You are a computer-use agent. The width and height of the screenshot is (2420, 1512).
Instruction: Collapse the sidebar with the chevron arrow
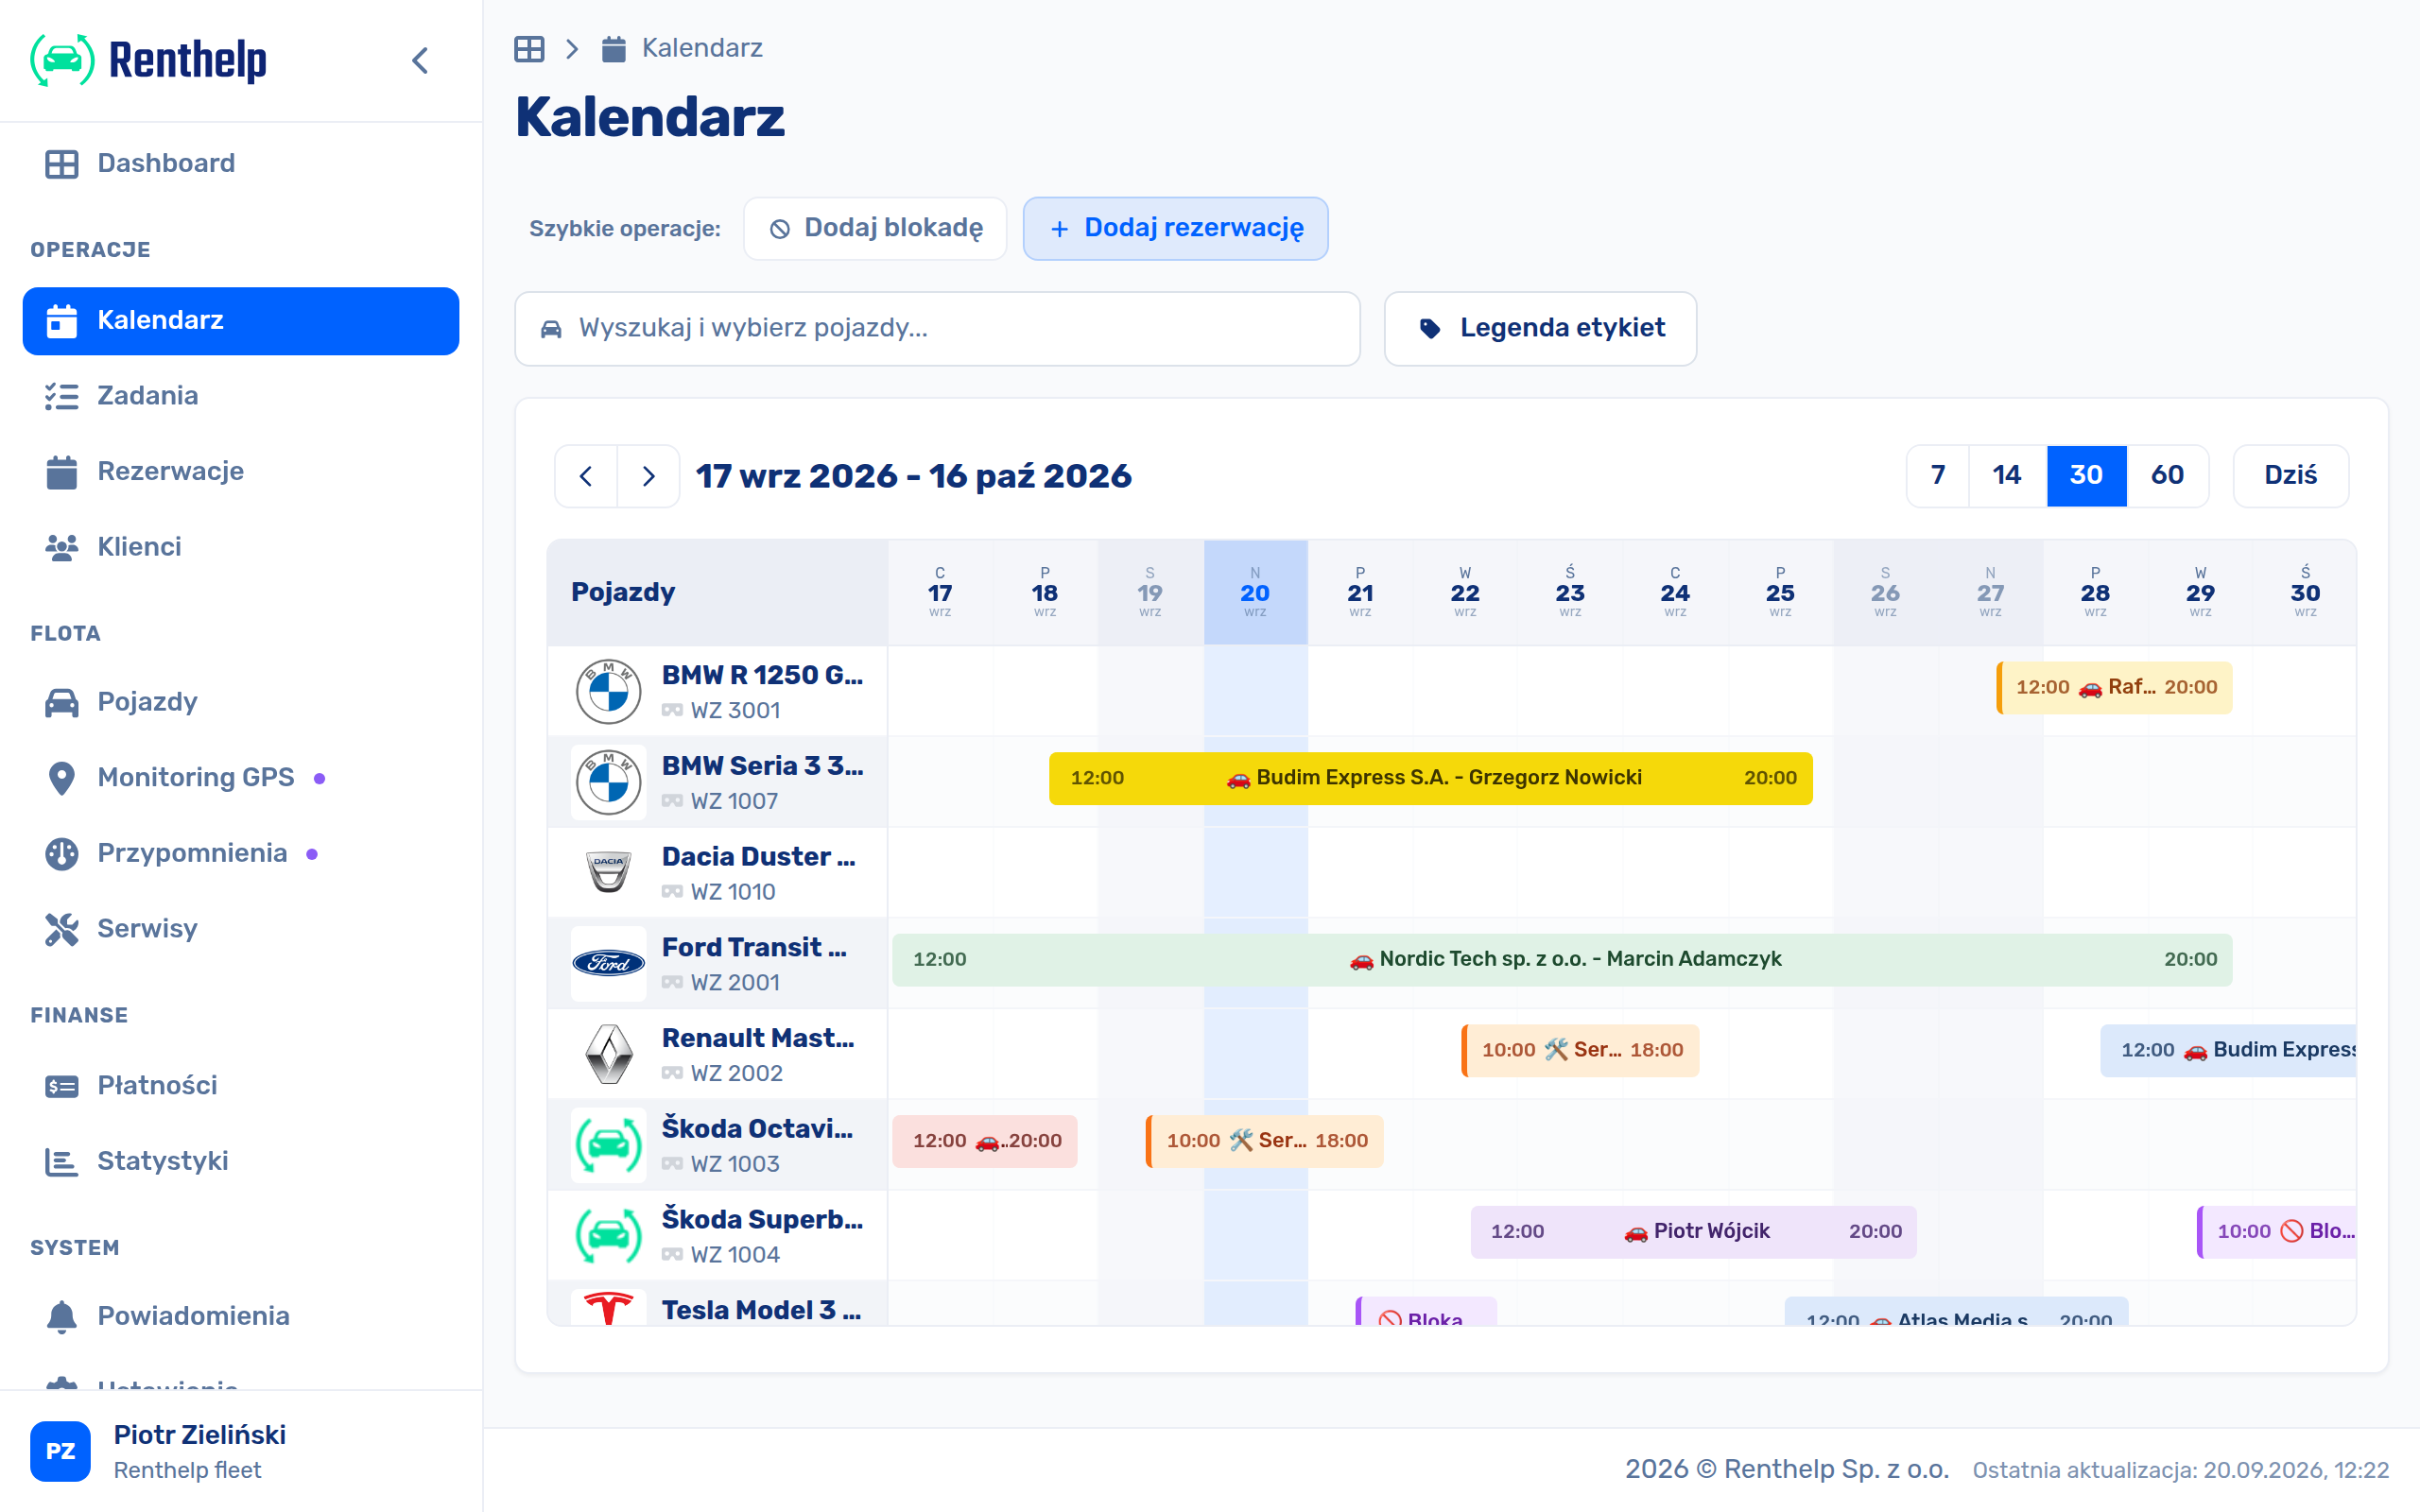[x=421, y=61]
